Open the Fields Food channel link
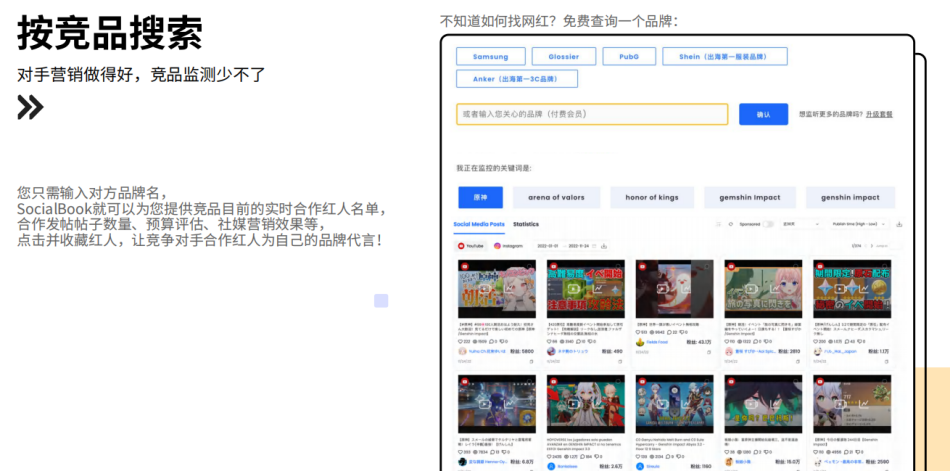950x471 pixels. [x=659, y=342]
